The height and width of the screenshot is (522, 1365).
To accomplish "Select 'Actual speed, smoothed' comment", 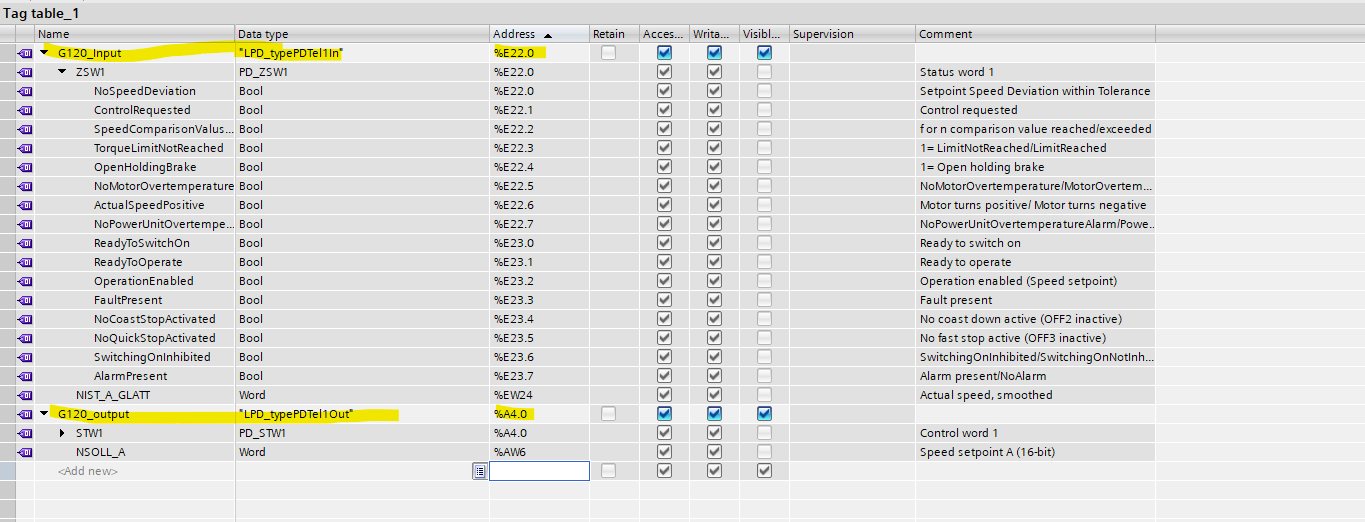I will [986, 395].
